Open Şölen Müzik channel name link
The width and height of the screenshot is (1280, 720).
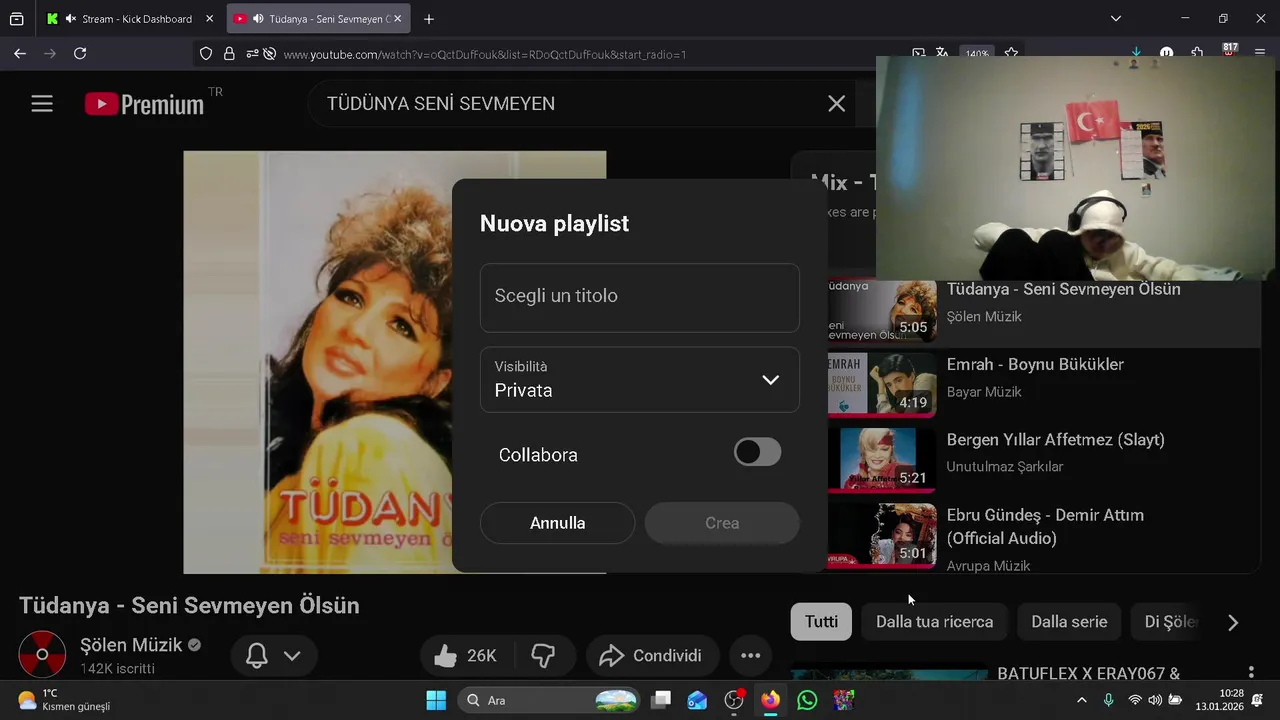click(131, 645)
